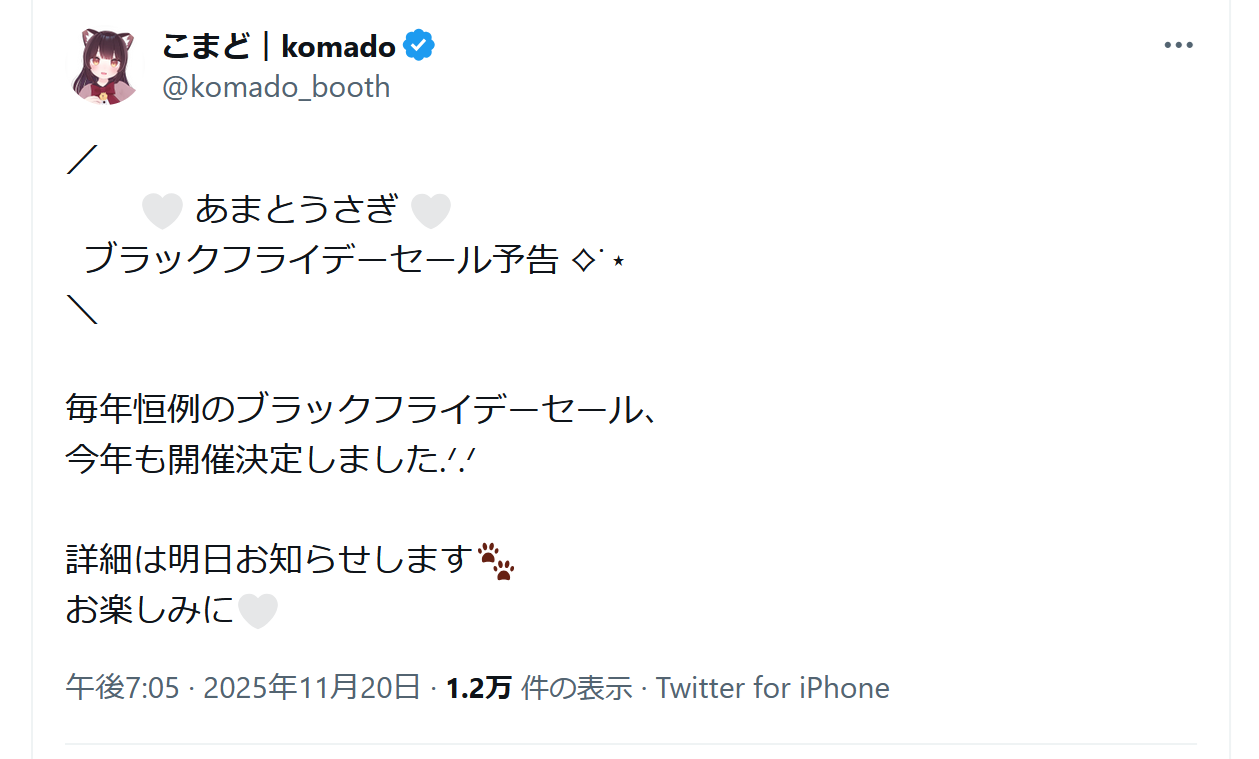Open the @komado_booth handle link
The width and height of the screenshot is (1259, 759).
point(276,87)
